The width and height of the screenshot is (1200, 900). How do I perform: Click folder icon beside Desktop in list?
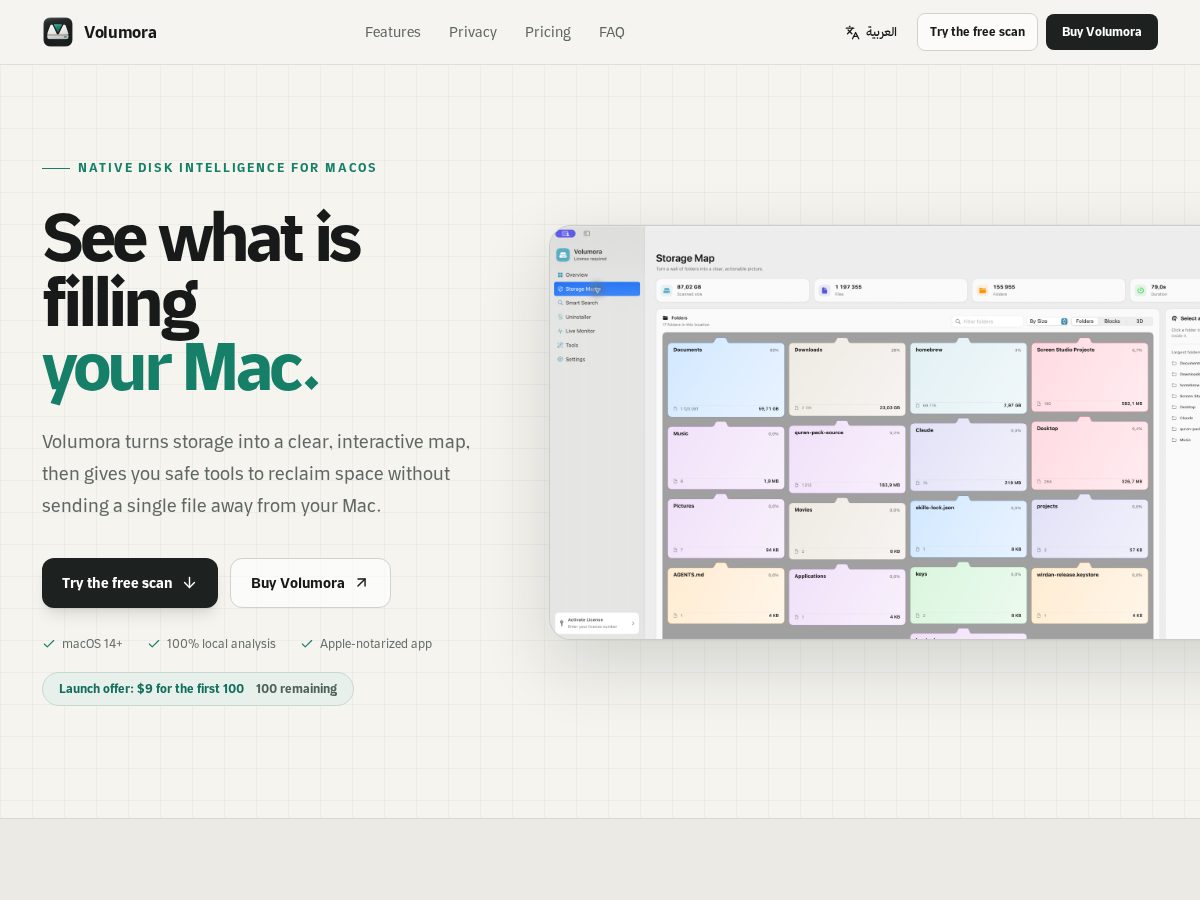pyautogui.click(x=1174, y=407)
